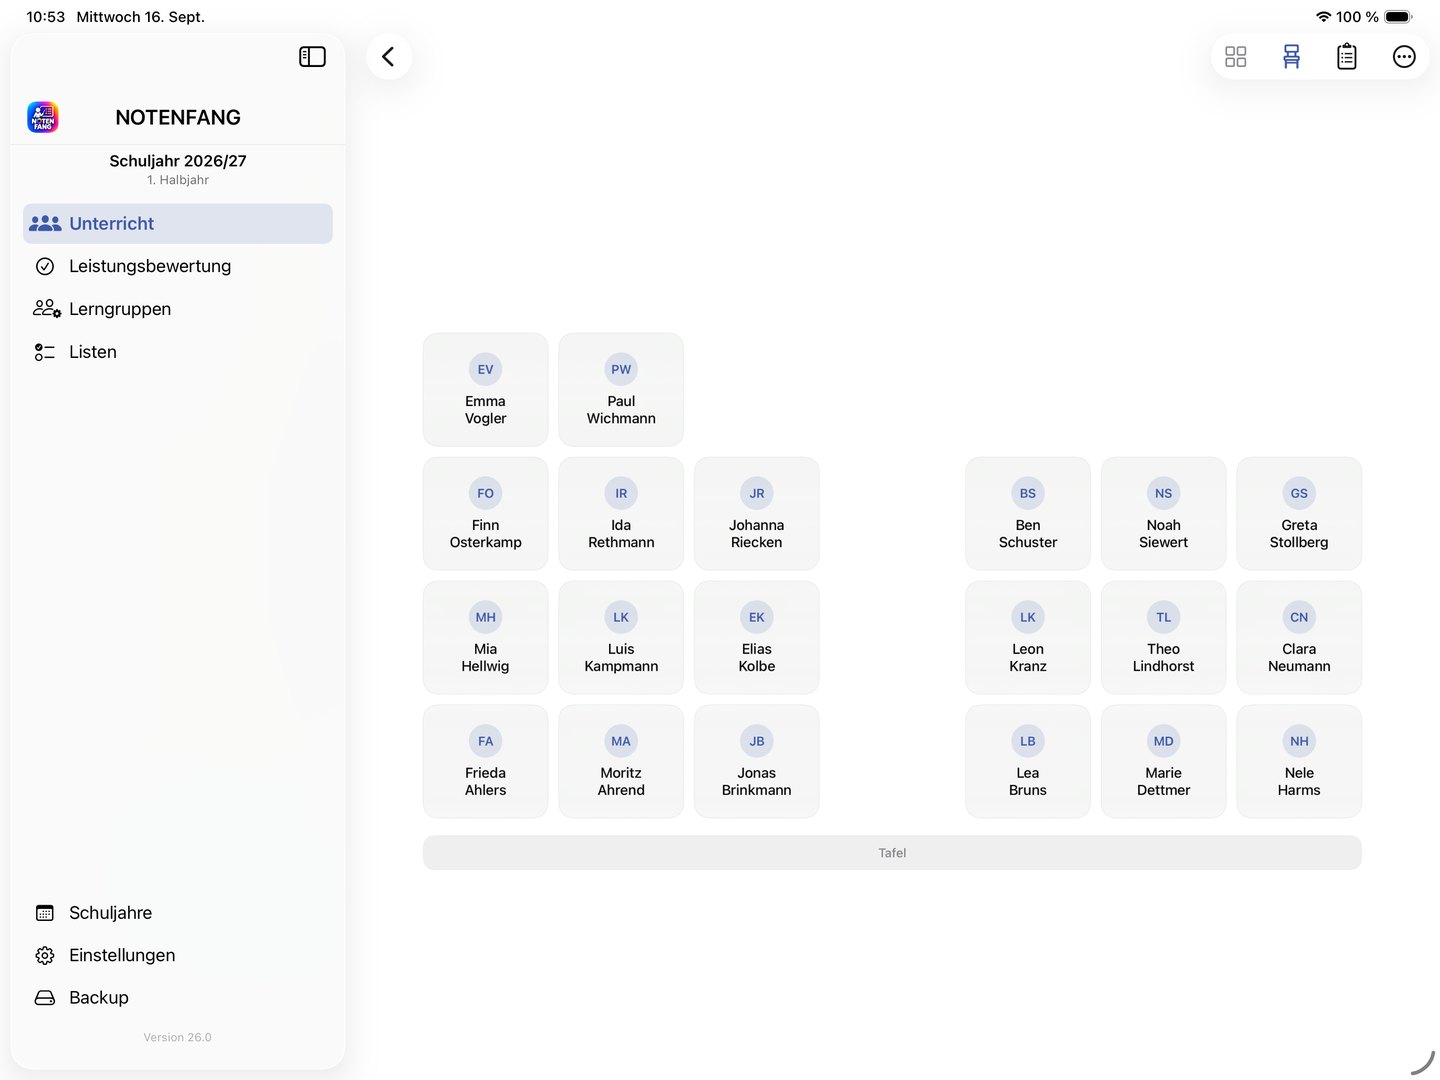This screenshot has width=1440, height=1080.
Task: Click the Backup drive icon
Action: coord(45,998)
